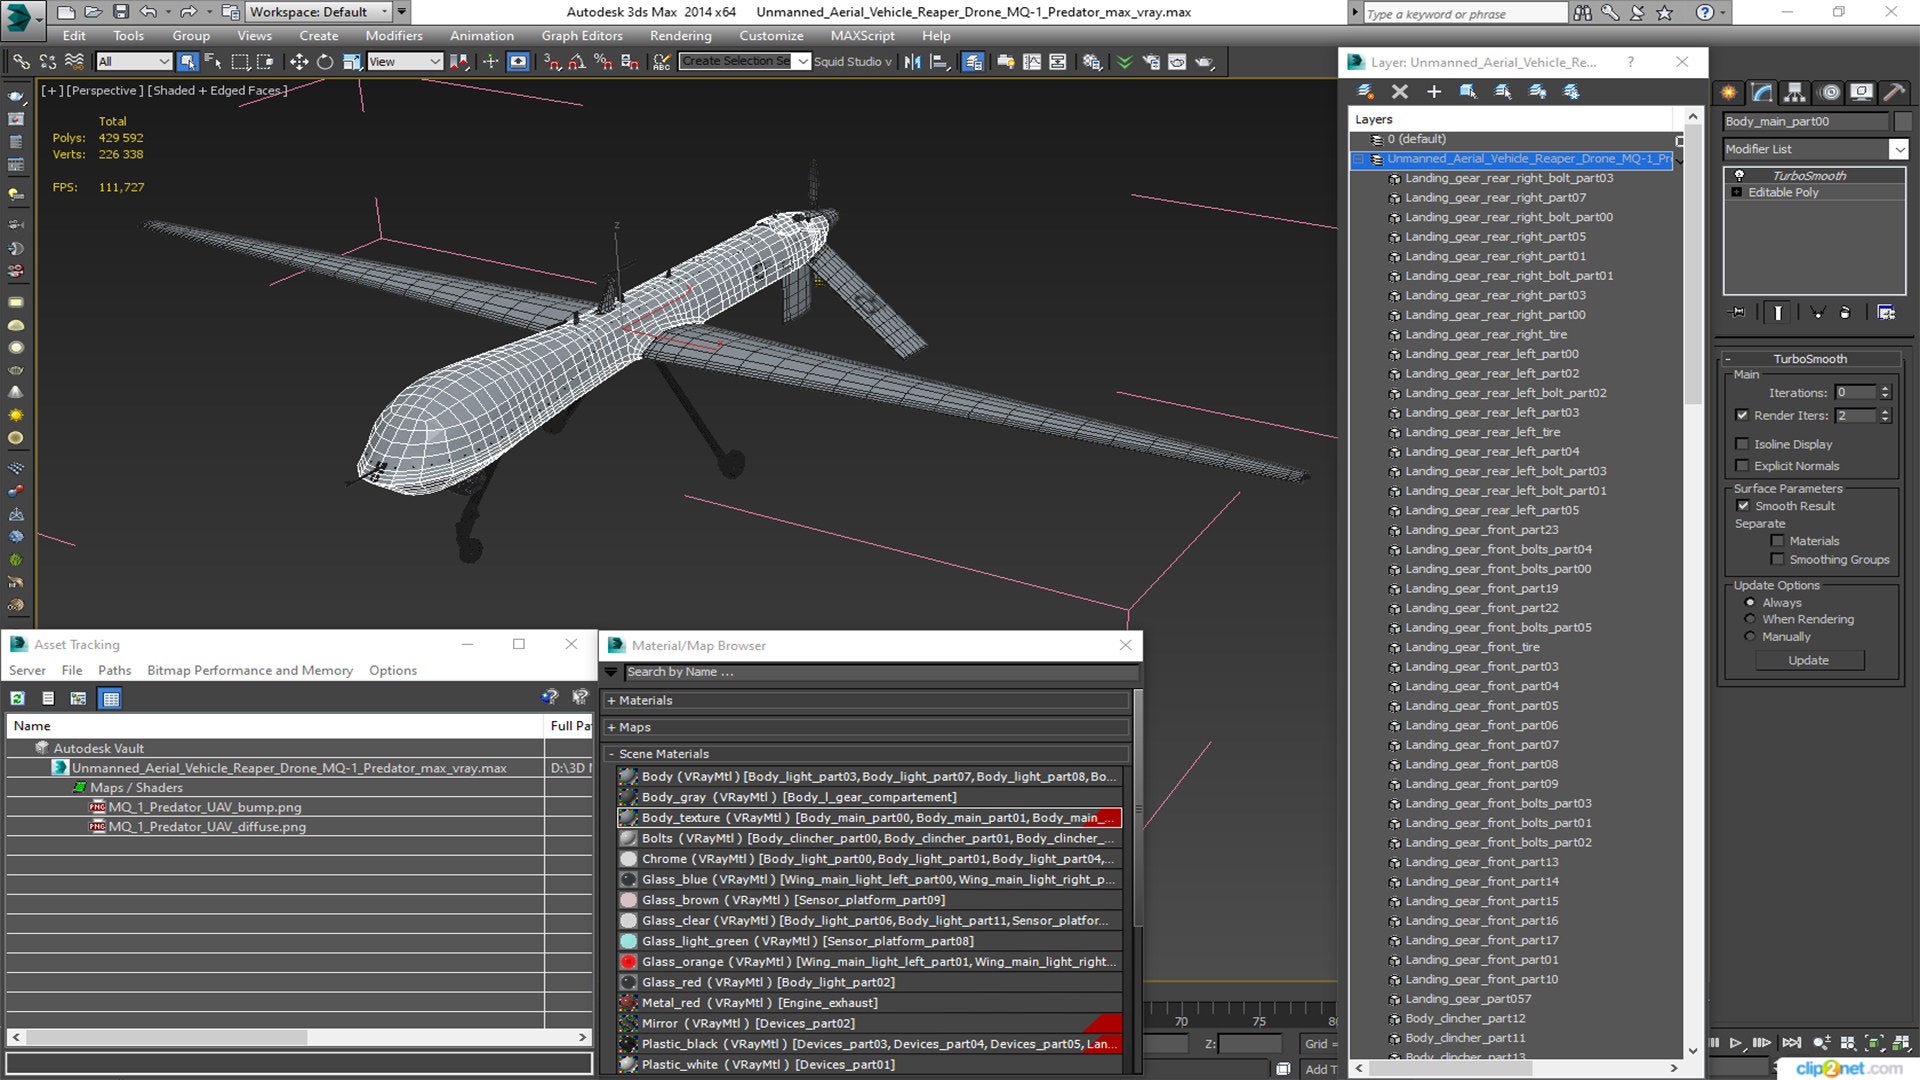Click the object color swatch beside name
Screen dimensions: 1920x1080
click(1902, 122)
